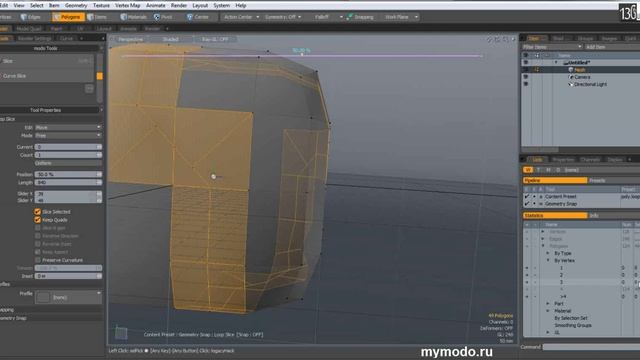Open the Falloff dropdown

pos(328,17)
